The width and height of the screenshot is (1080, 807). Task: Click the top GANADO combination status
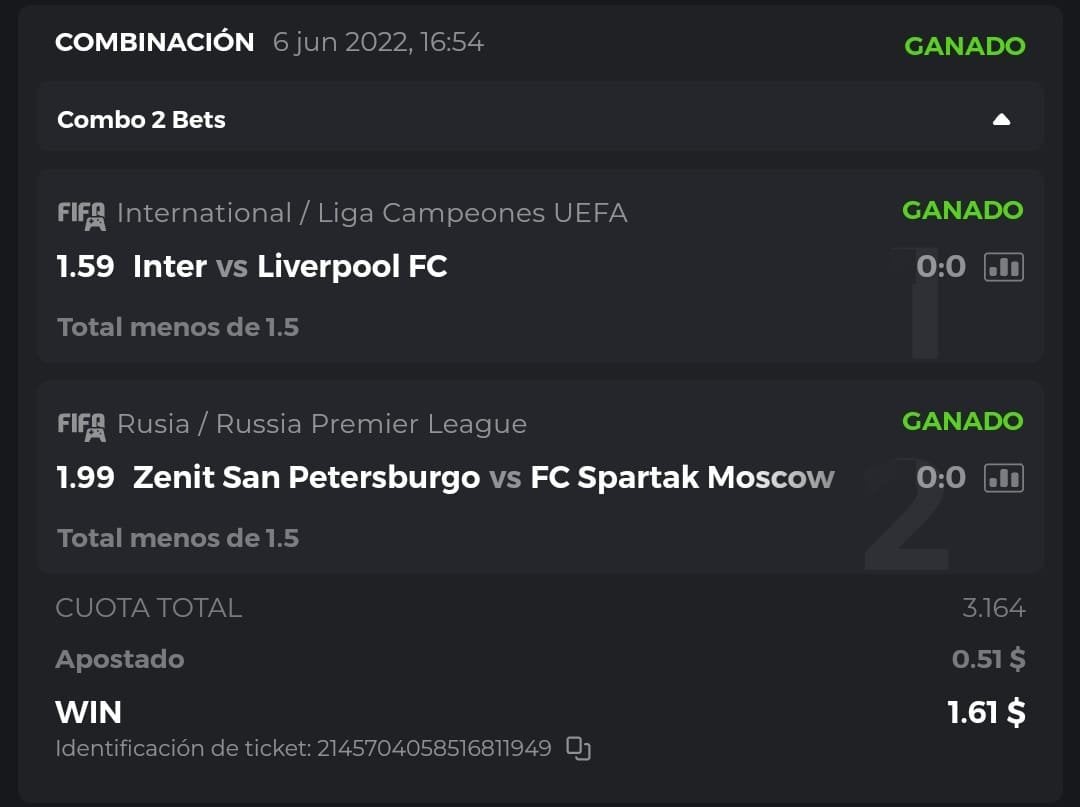pyautogui.click(x=964, y=46)
